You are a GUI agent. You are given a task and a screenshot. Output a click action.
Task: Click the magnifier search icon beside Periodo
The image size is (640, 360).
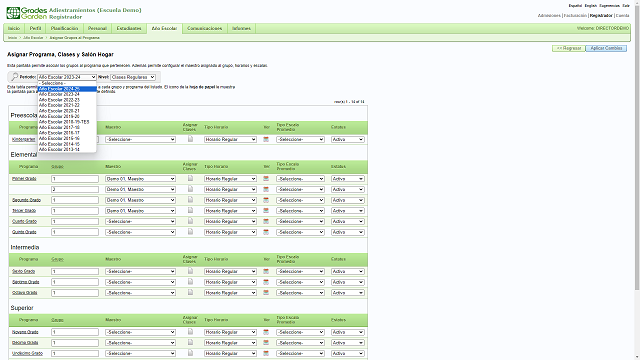(x=14, y=77)
